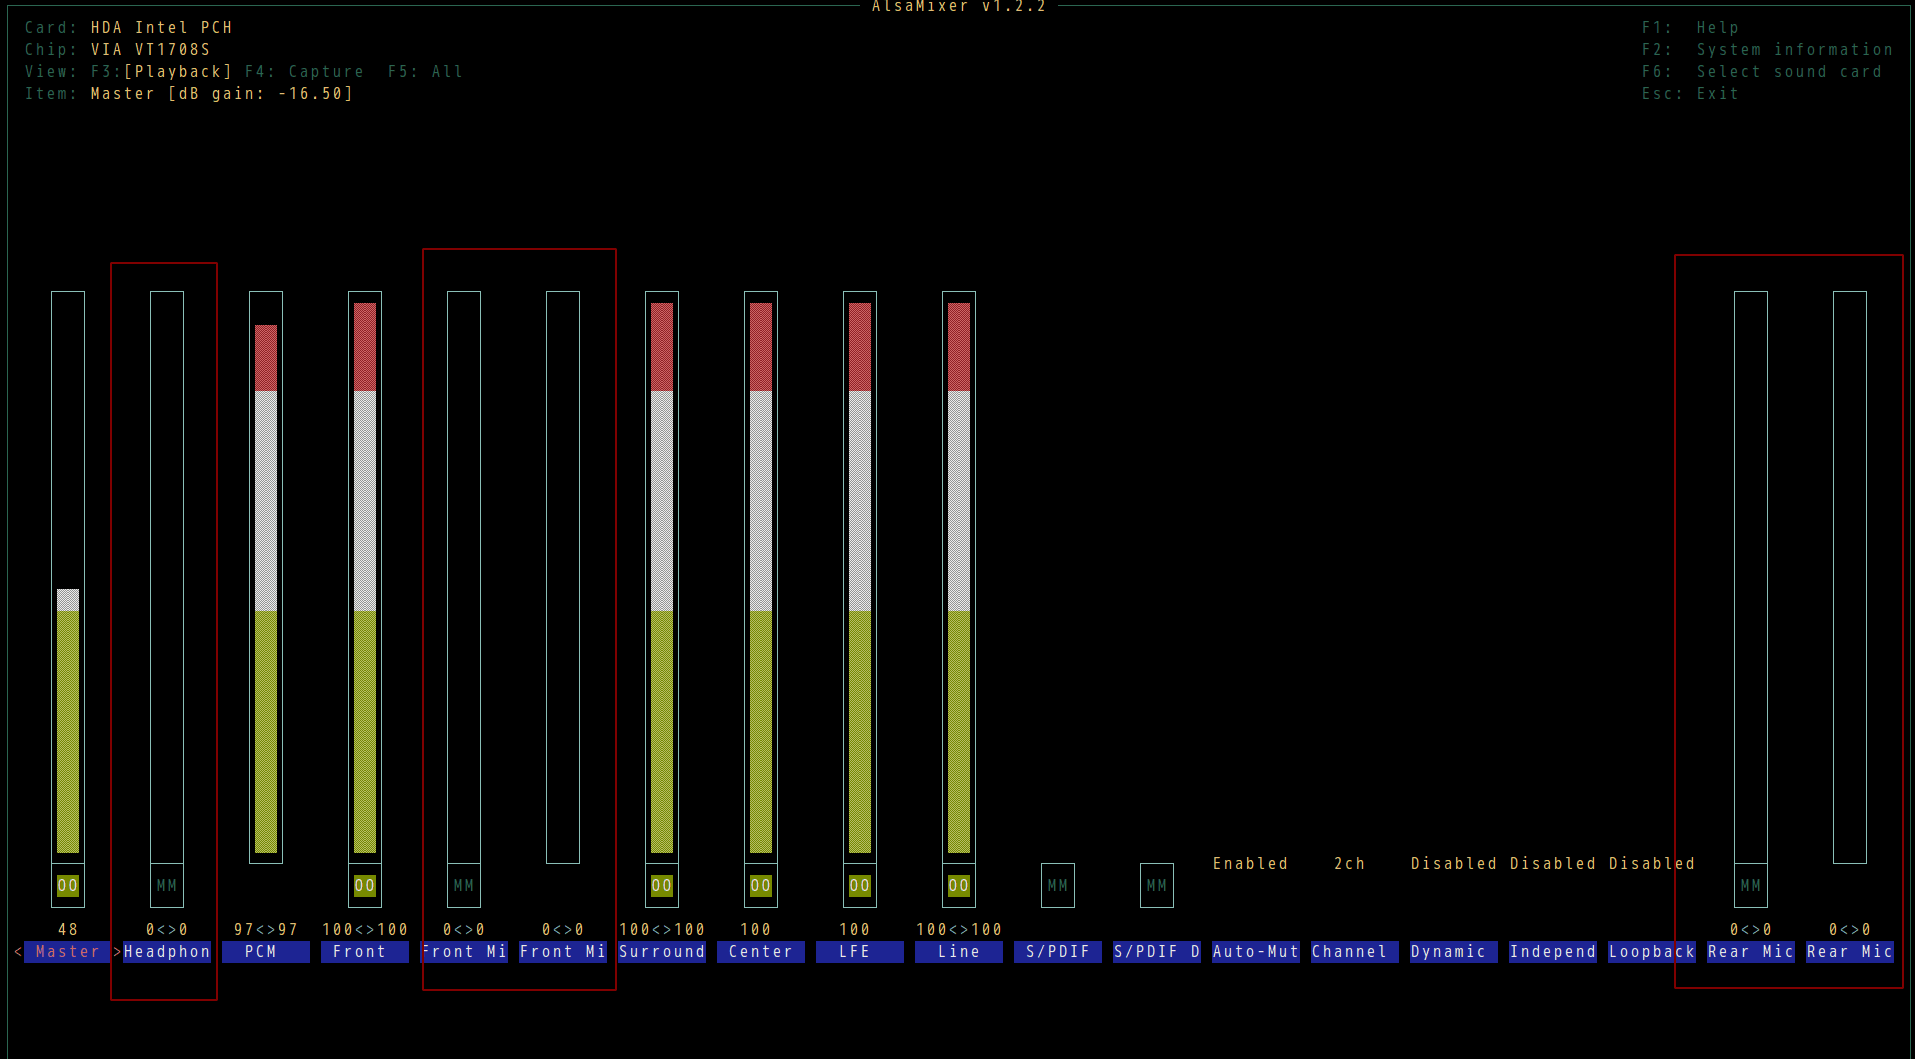Viewport: 1915px width, 1059px height.
Task: Click the second Front Mic volume bar
Action: [563, 577]
